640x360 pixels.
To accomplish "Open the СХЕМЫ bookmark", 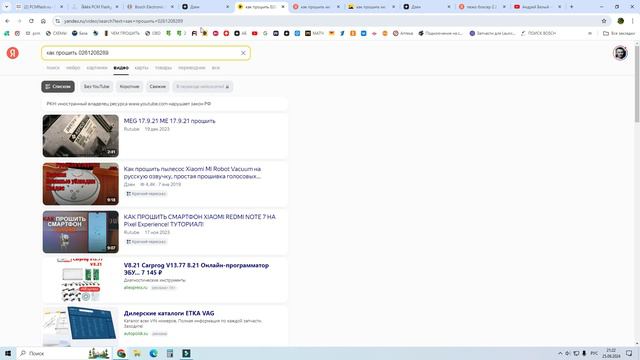I will pos(56,33).
